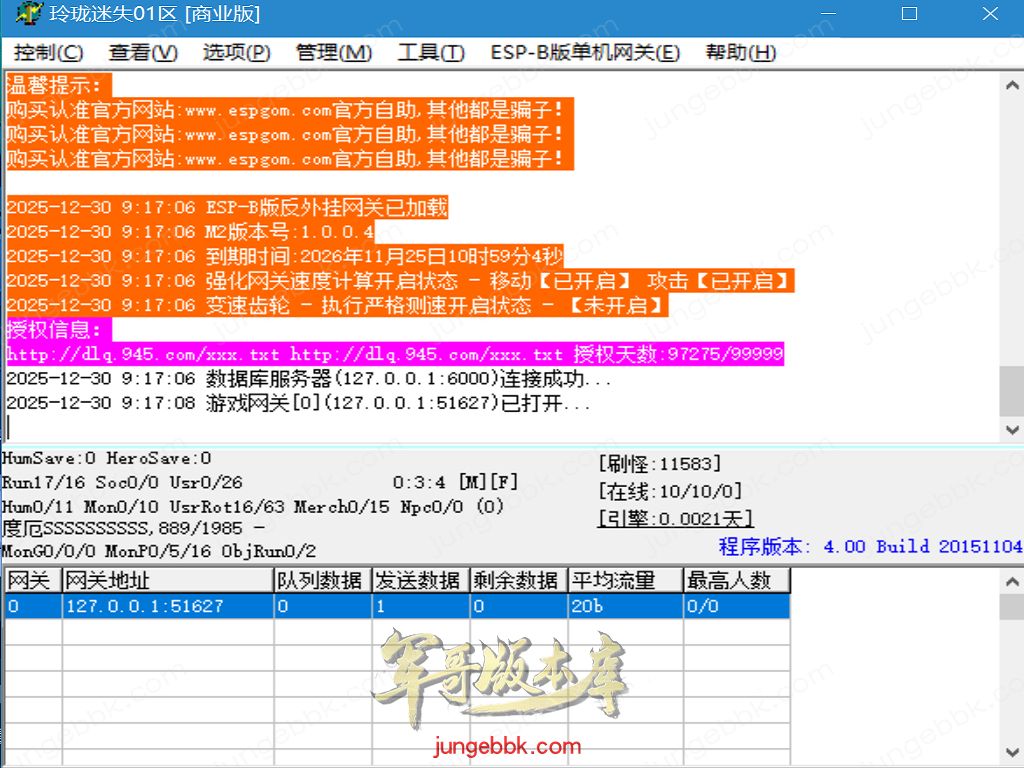Click the gateway table scroll-up arrow
Viewport: 1024px width, 768px height.
tap(1012, 580)
